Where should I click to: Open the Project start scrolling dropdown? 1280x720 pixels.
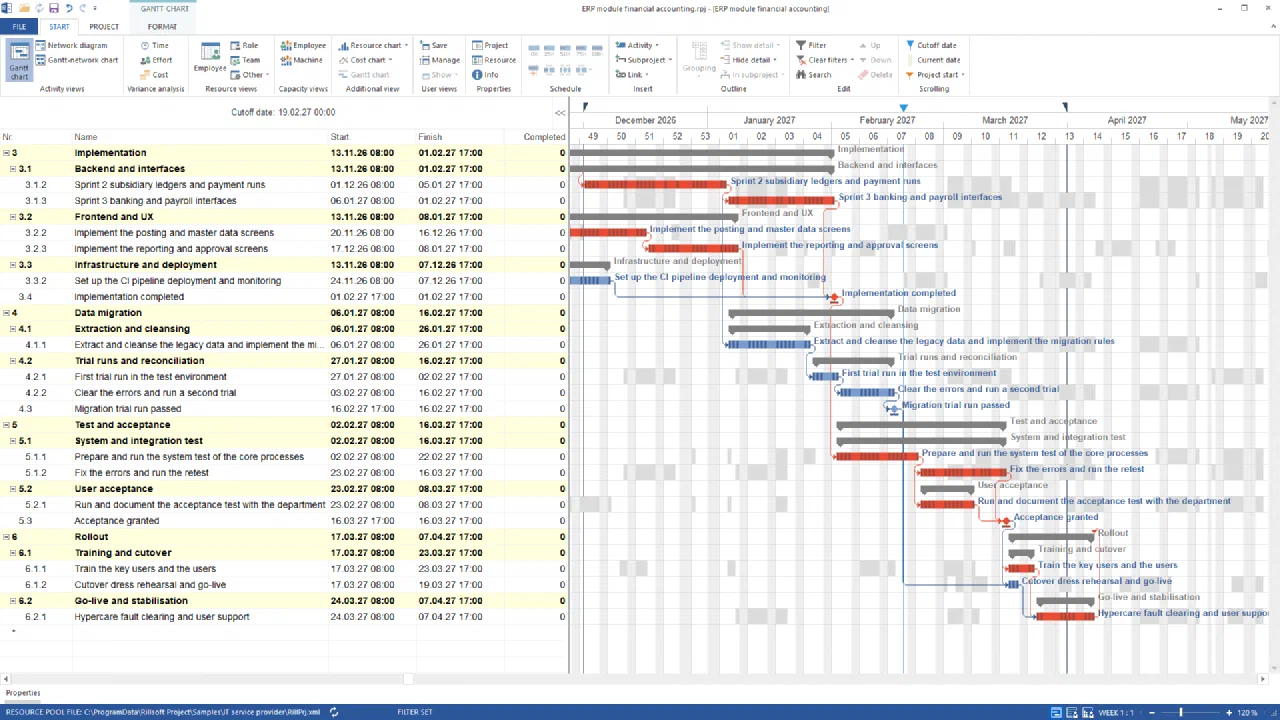tap(935, 75)
